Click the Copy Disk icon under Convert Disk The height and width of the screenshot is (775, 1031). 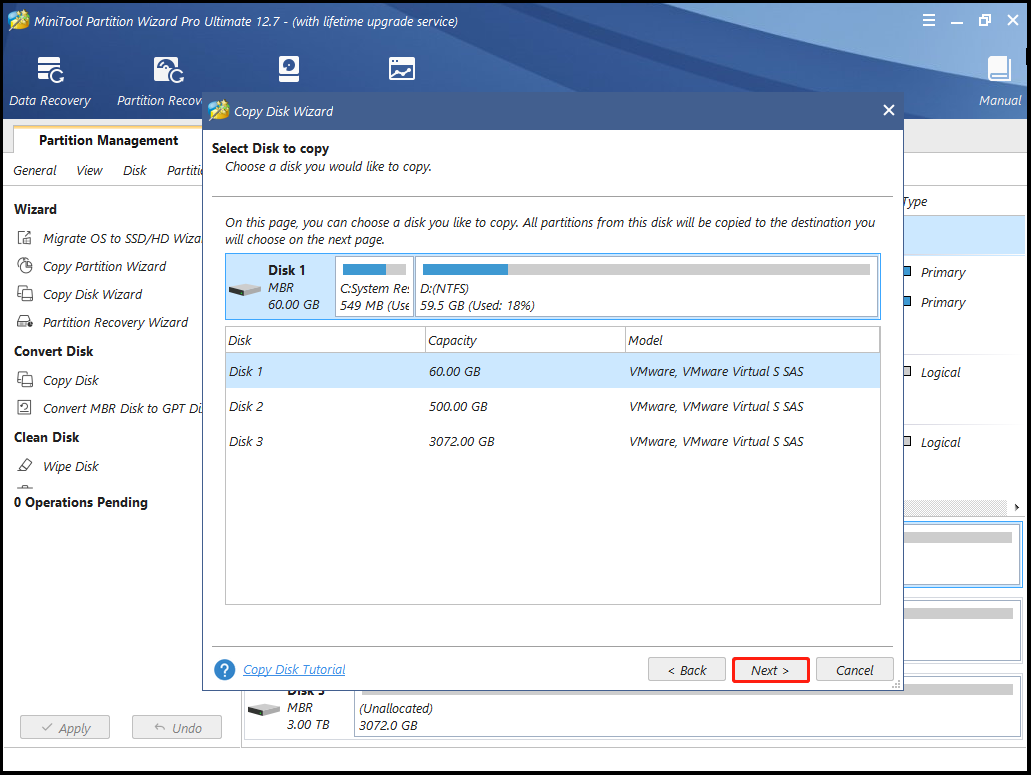point(25,380)
